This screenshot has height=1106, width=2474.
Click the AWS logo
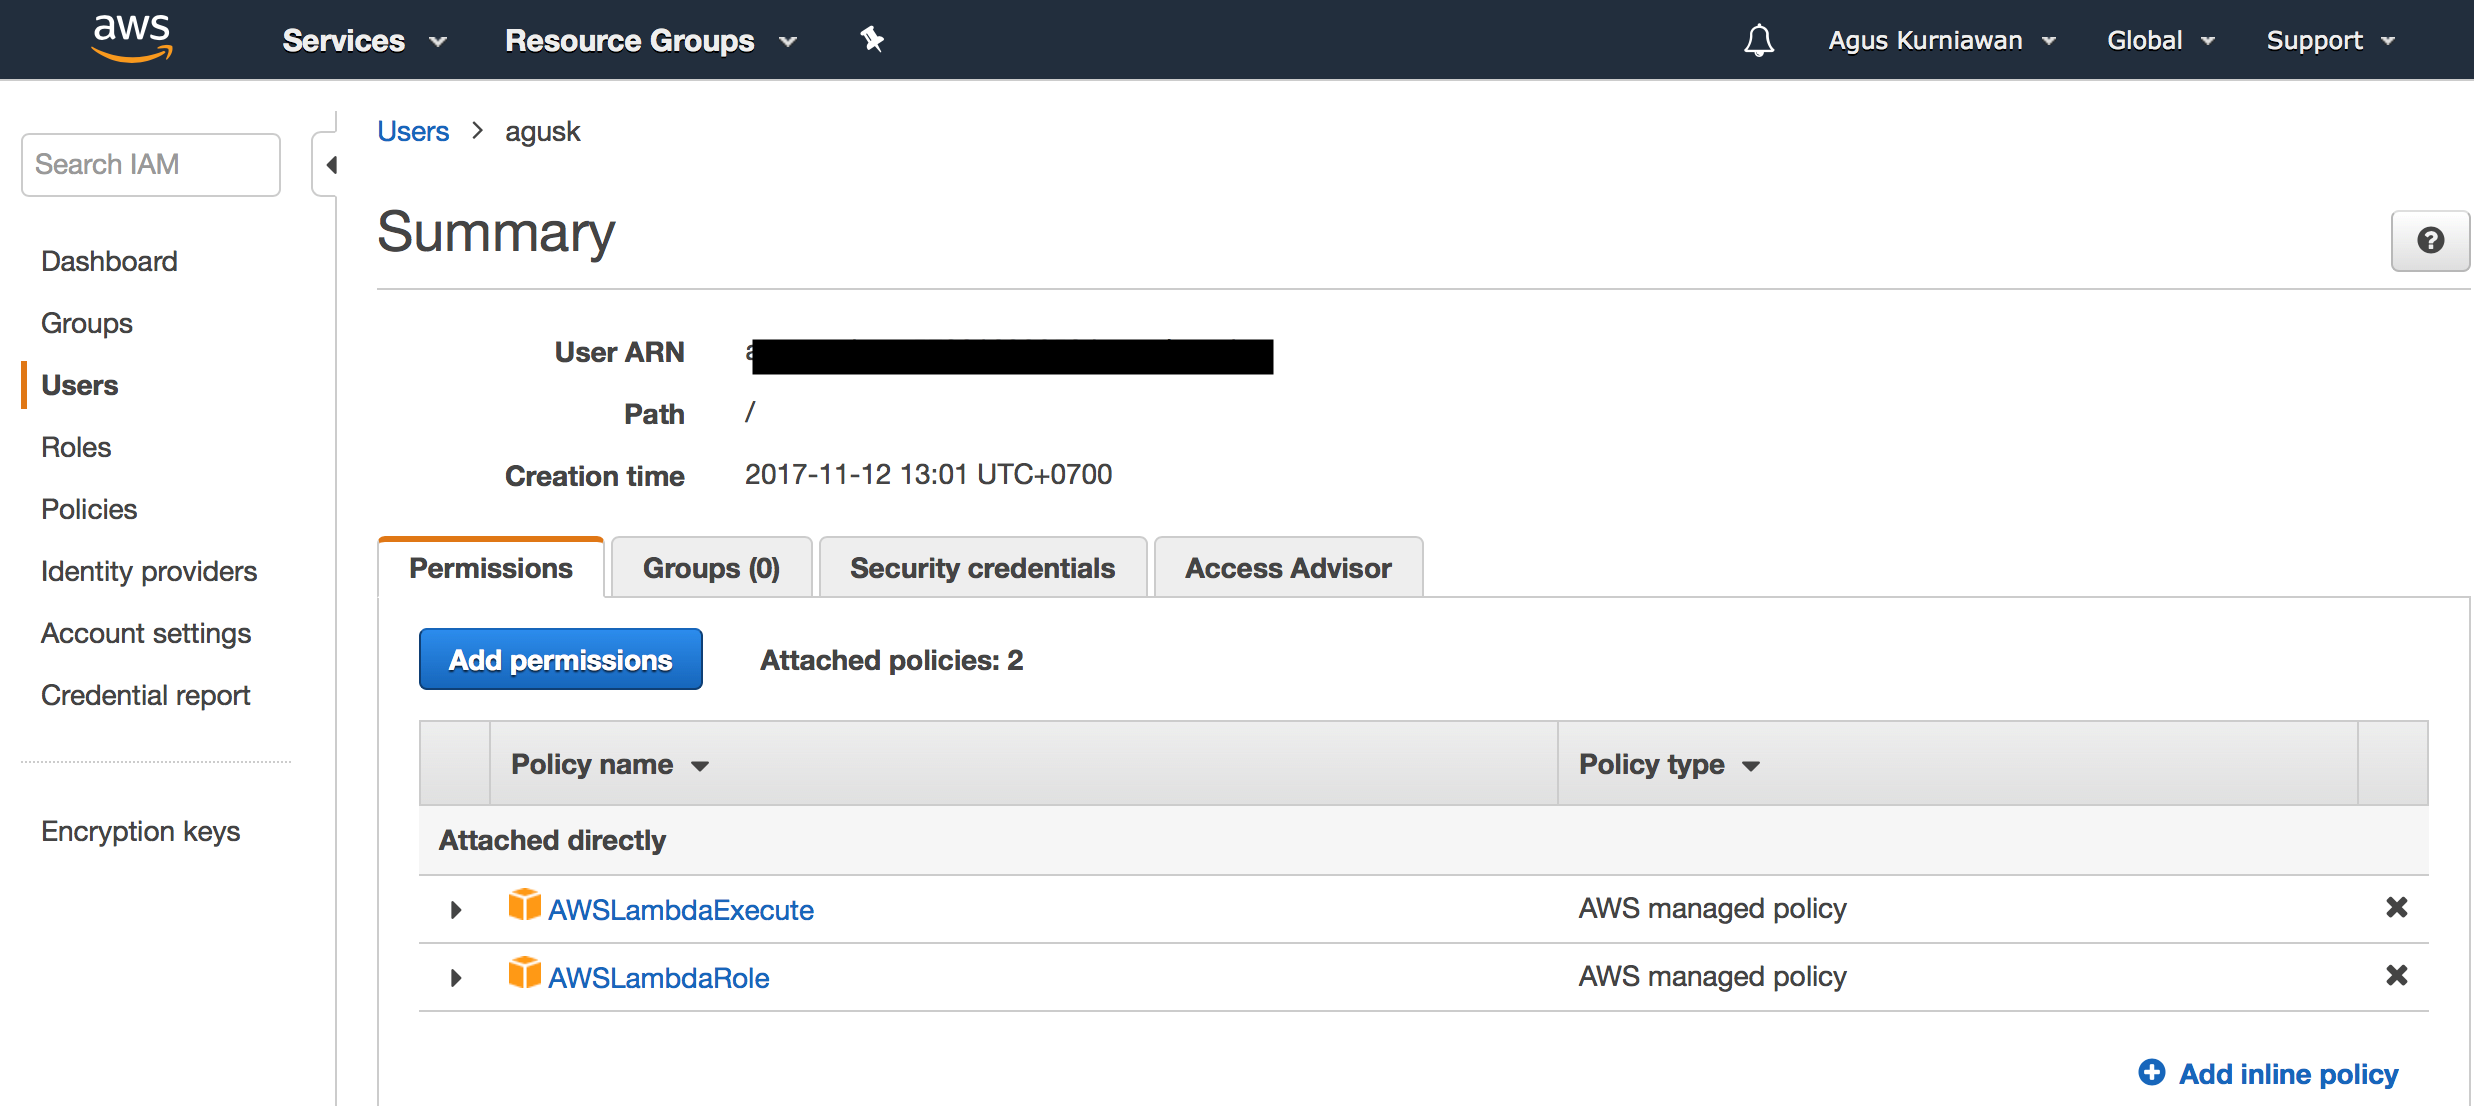click(x=132, y=38)
